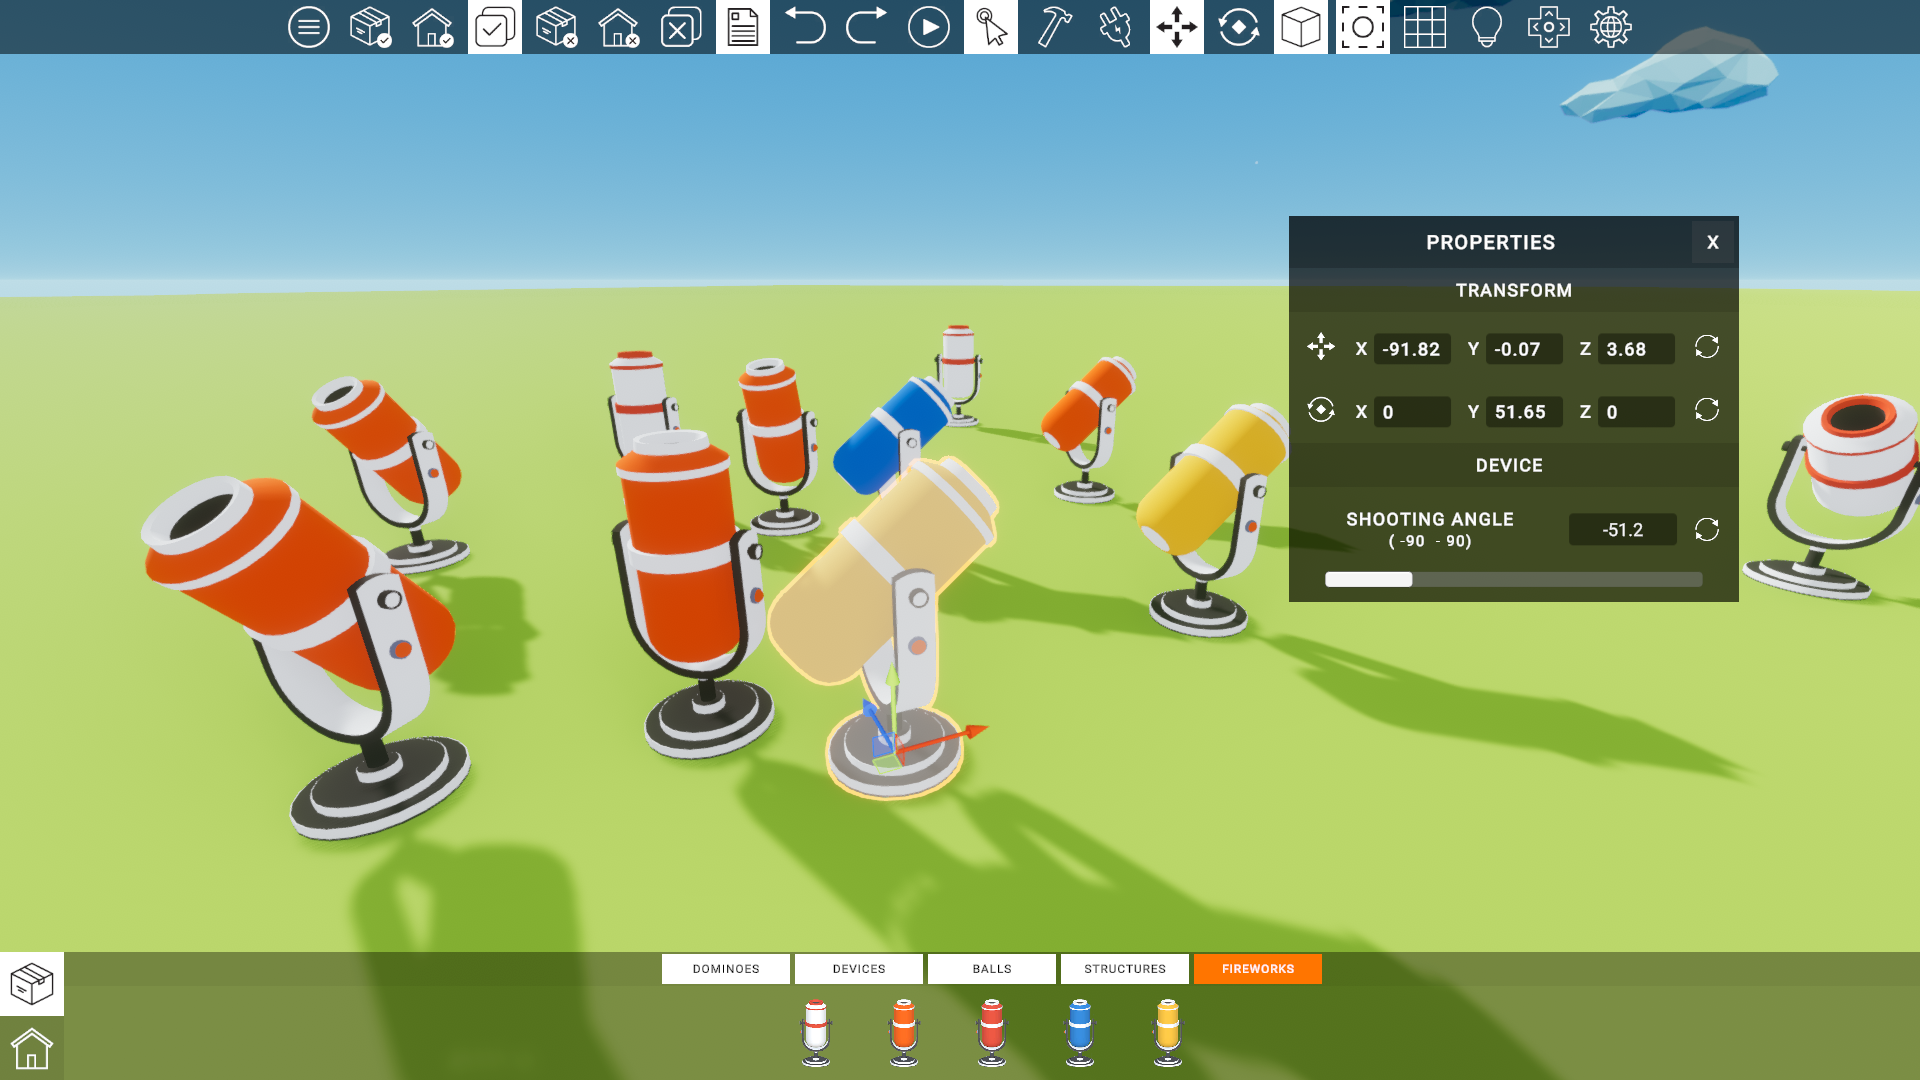The height and width of the screenshot is (1080, 1920).
Task: Toggle the move gizmo tool
Action: point(1177,27)
